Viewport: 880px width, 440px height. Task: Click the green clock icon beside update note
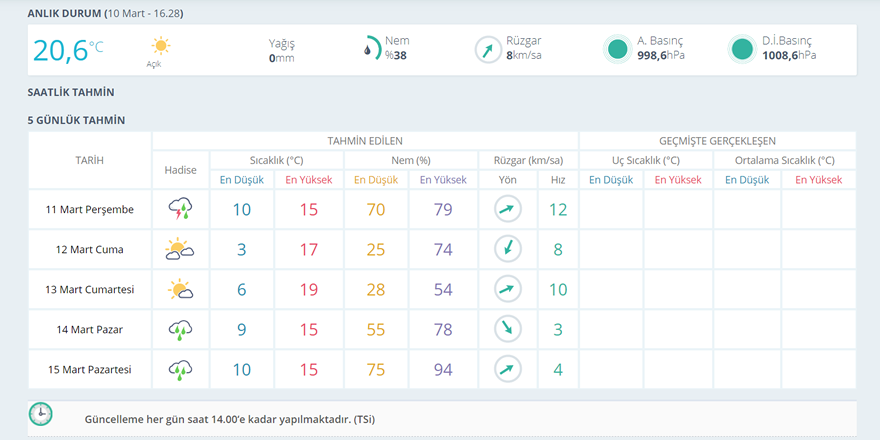coord(41,415)
